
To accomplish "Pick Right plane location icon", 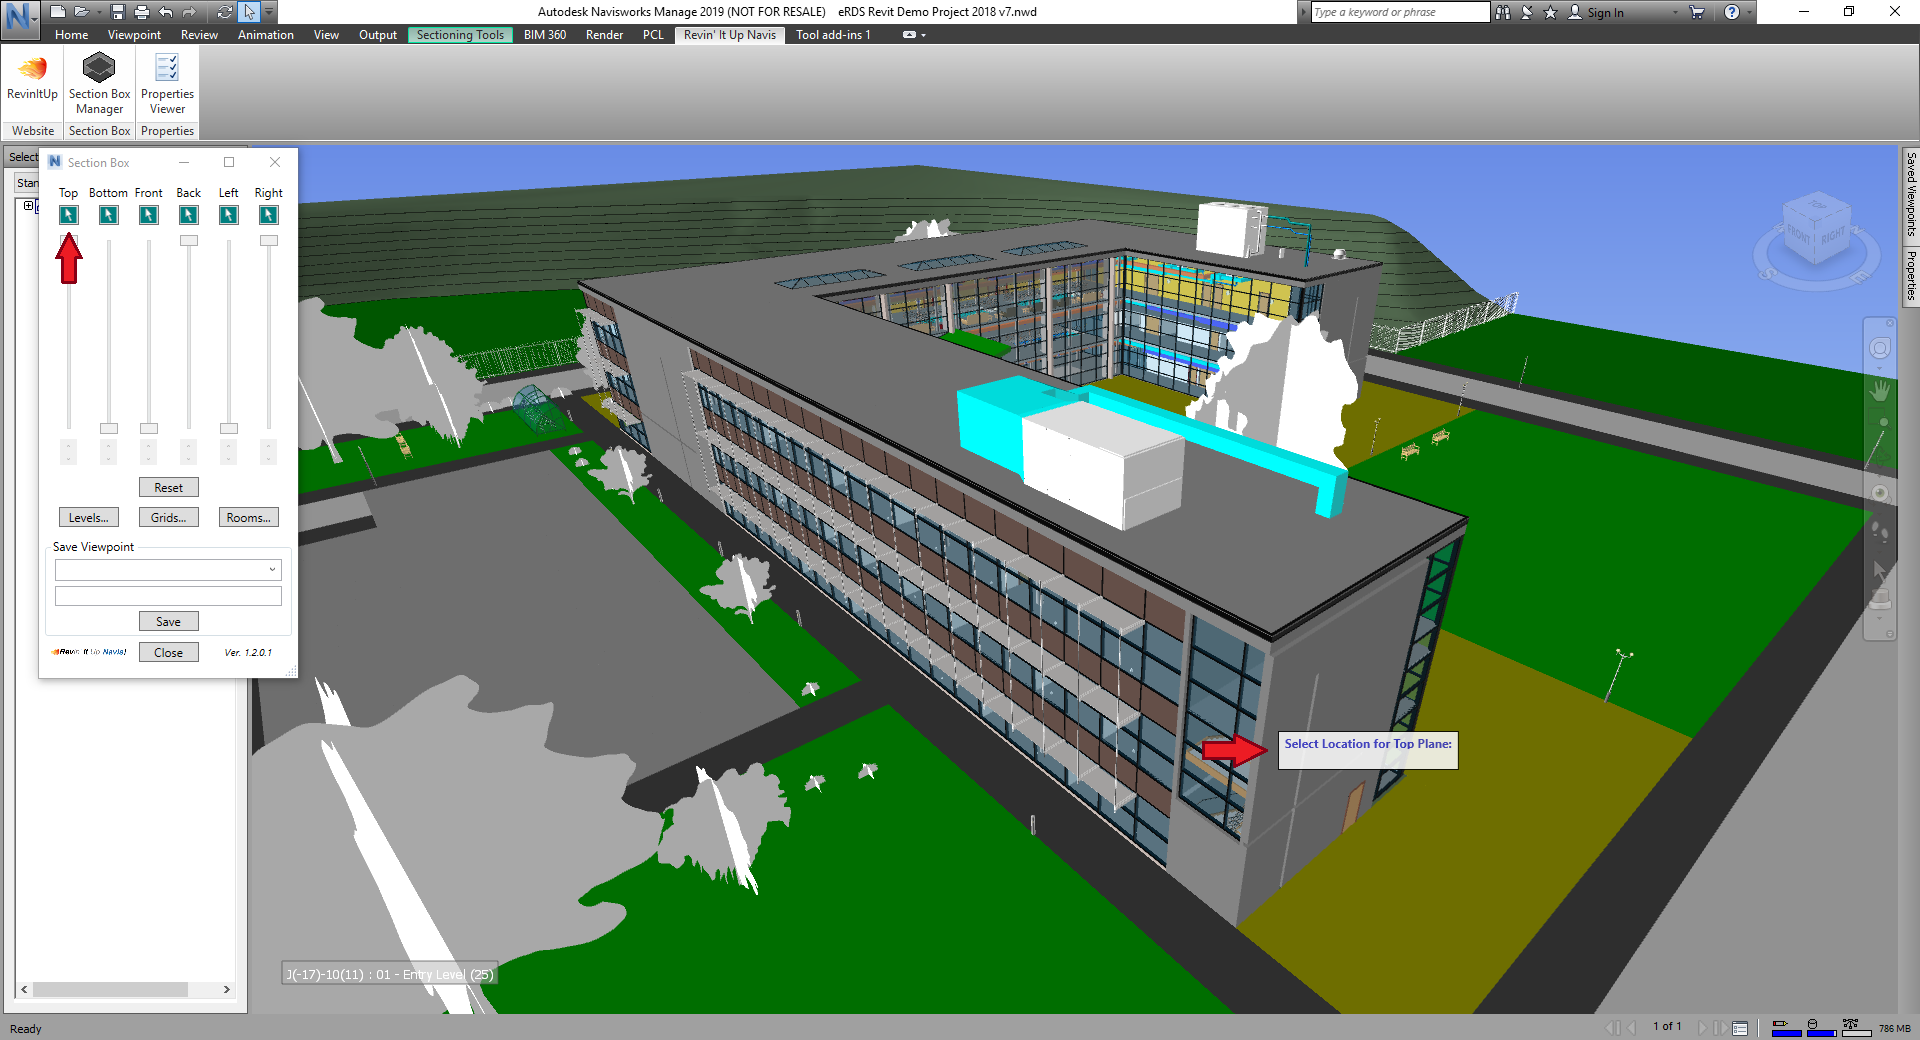I will [269, 215].
